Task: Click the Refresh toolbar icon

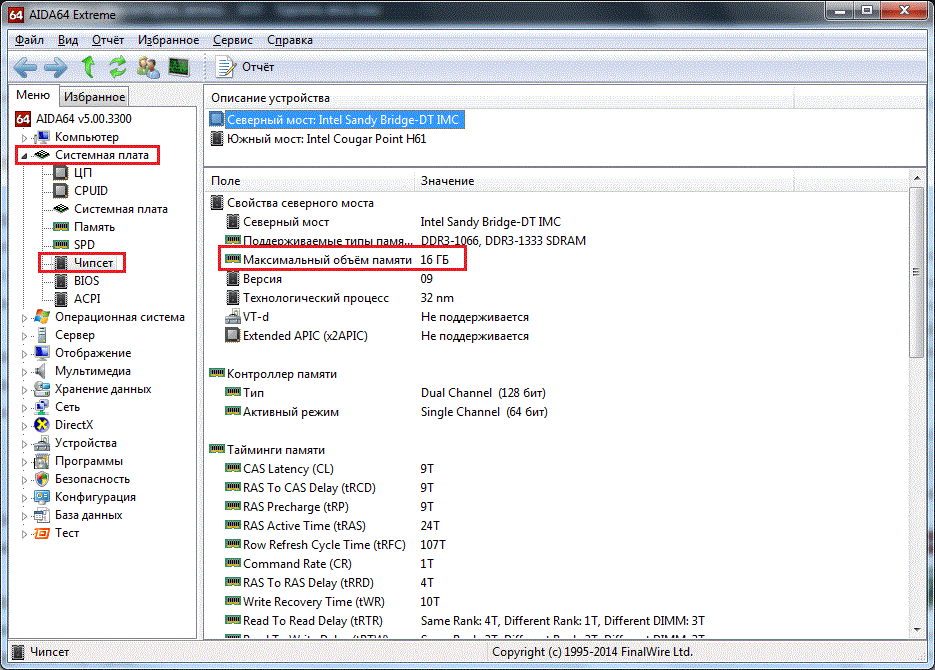Action: (x=117, y=67)
